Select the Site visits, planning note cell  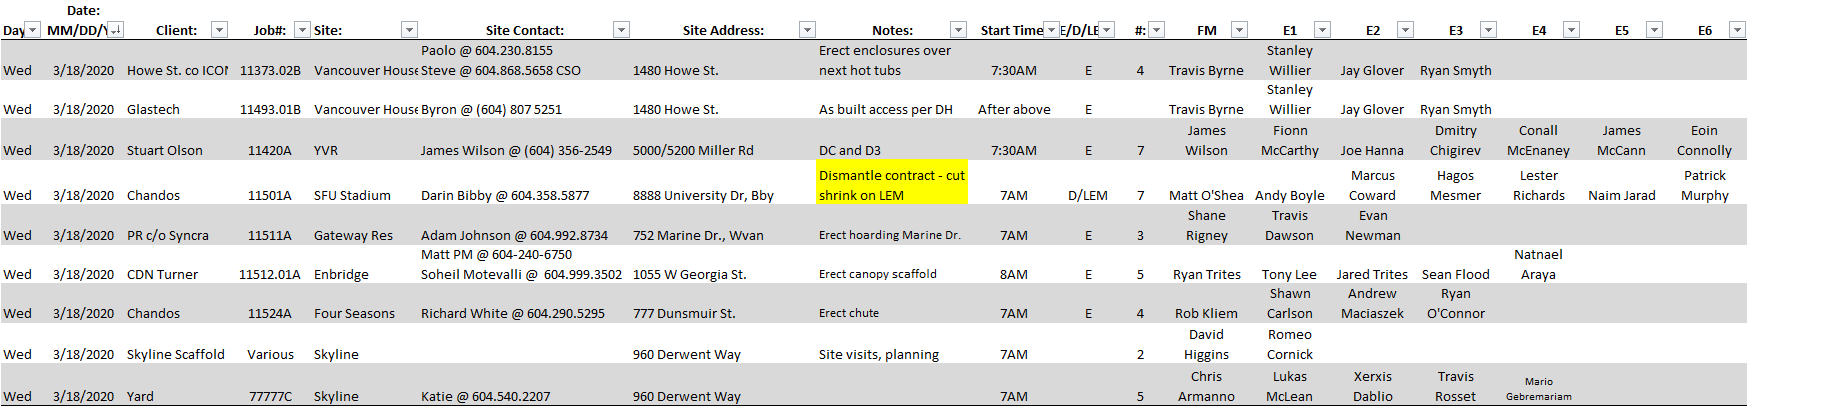coord(878,355)
